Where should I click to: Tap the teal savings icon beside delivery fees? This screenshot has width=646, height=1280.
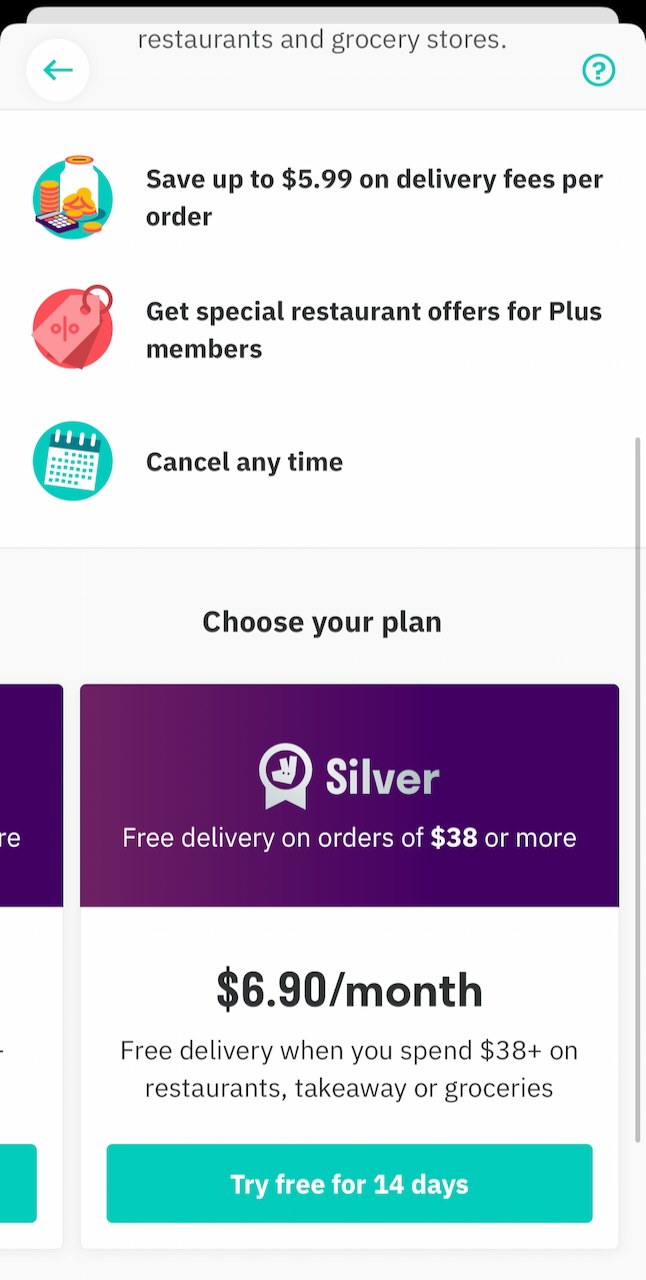[x=72, y=197]
